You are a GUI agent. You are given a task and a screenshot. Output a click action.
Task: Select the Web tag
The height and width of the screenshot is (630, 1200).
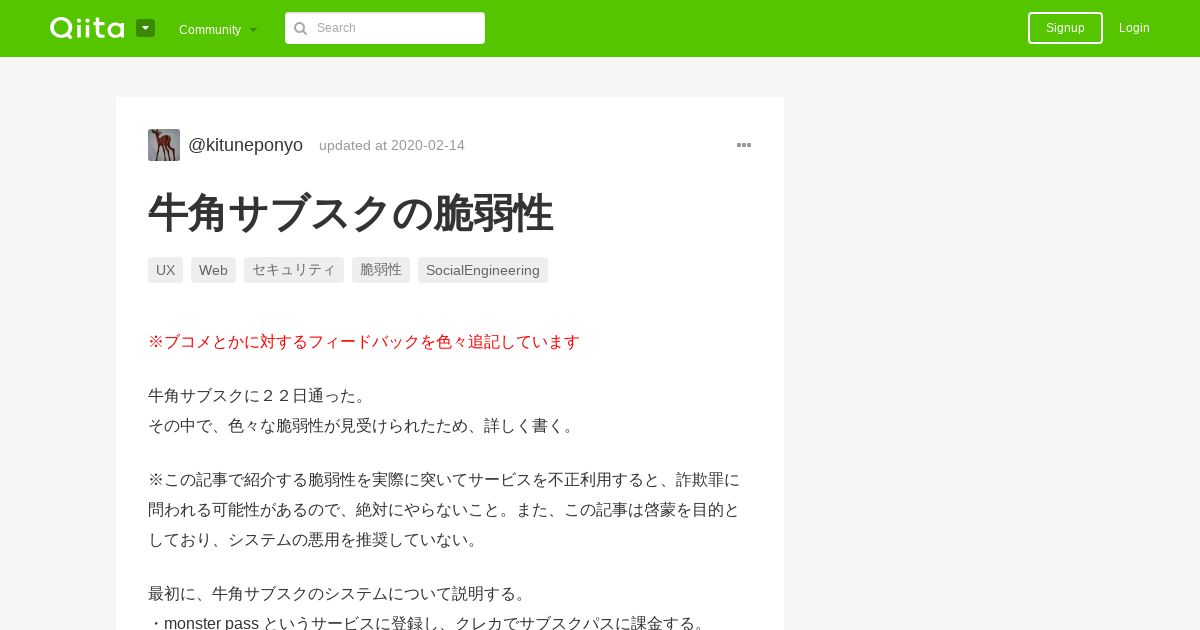click(x=213, y=270)
